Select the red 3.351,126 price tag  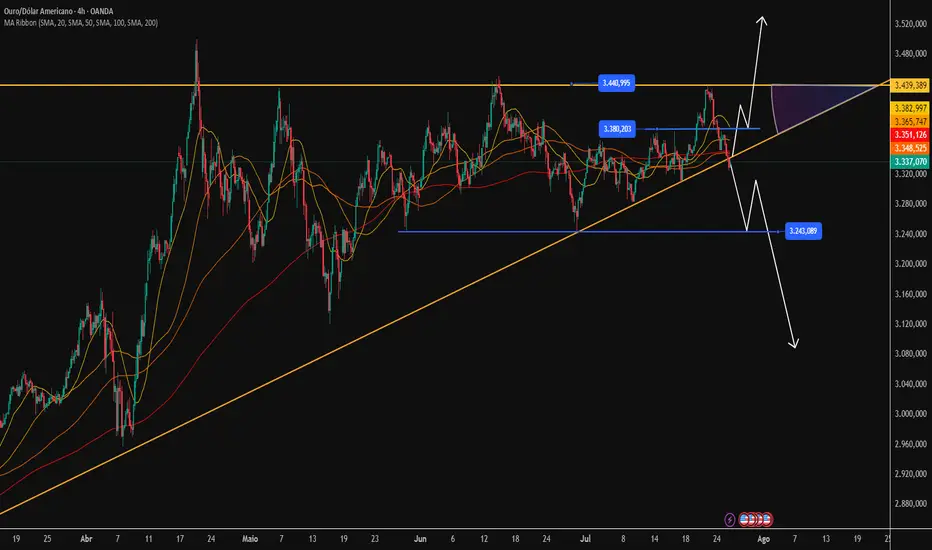point(911,135)
